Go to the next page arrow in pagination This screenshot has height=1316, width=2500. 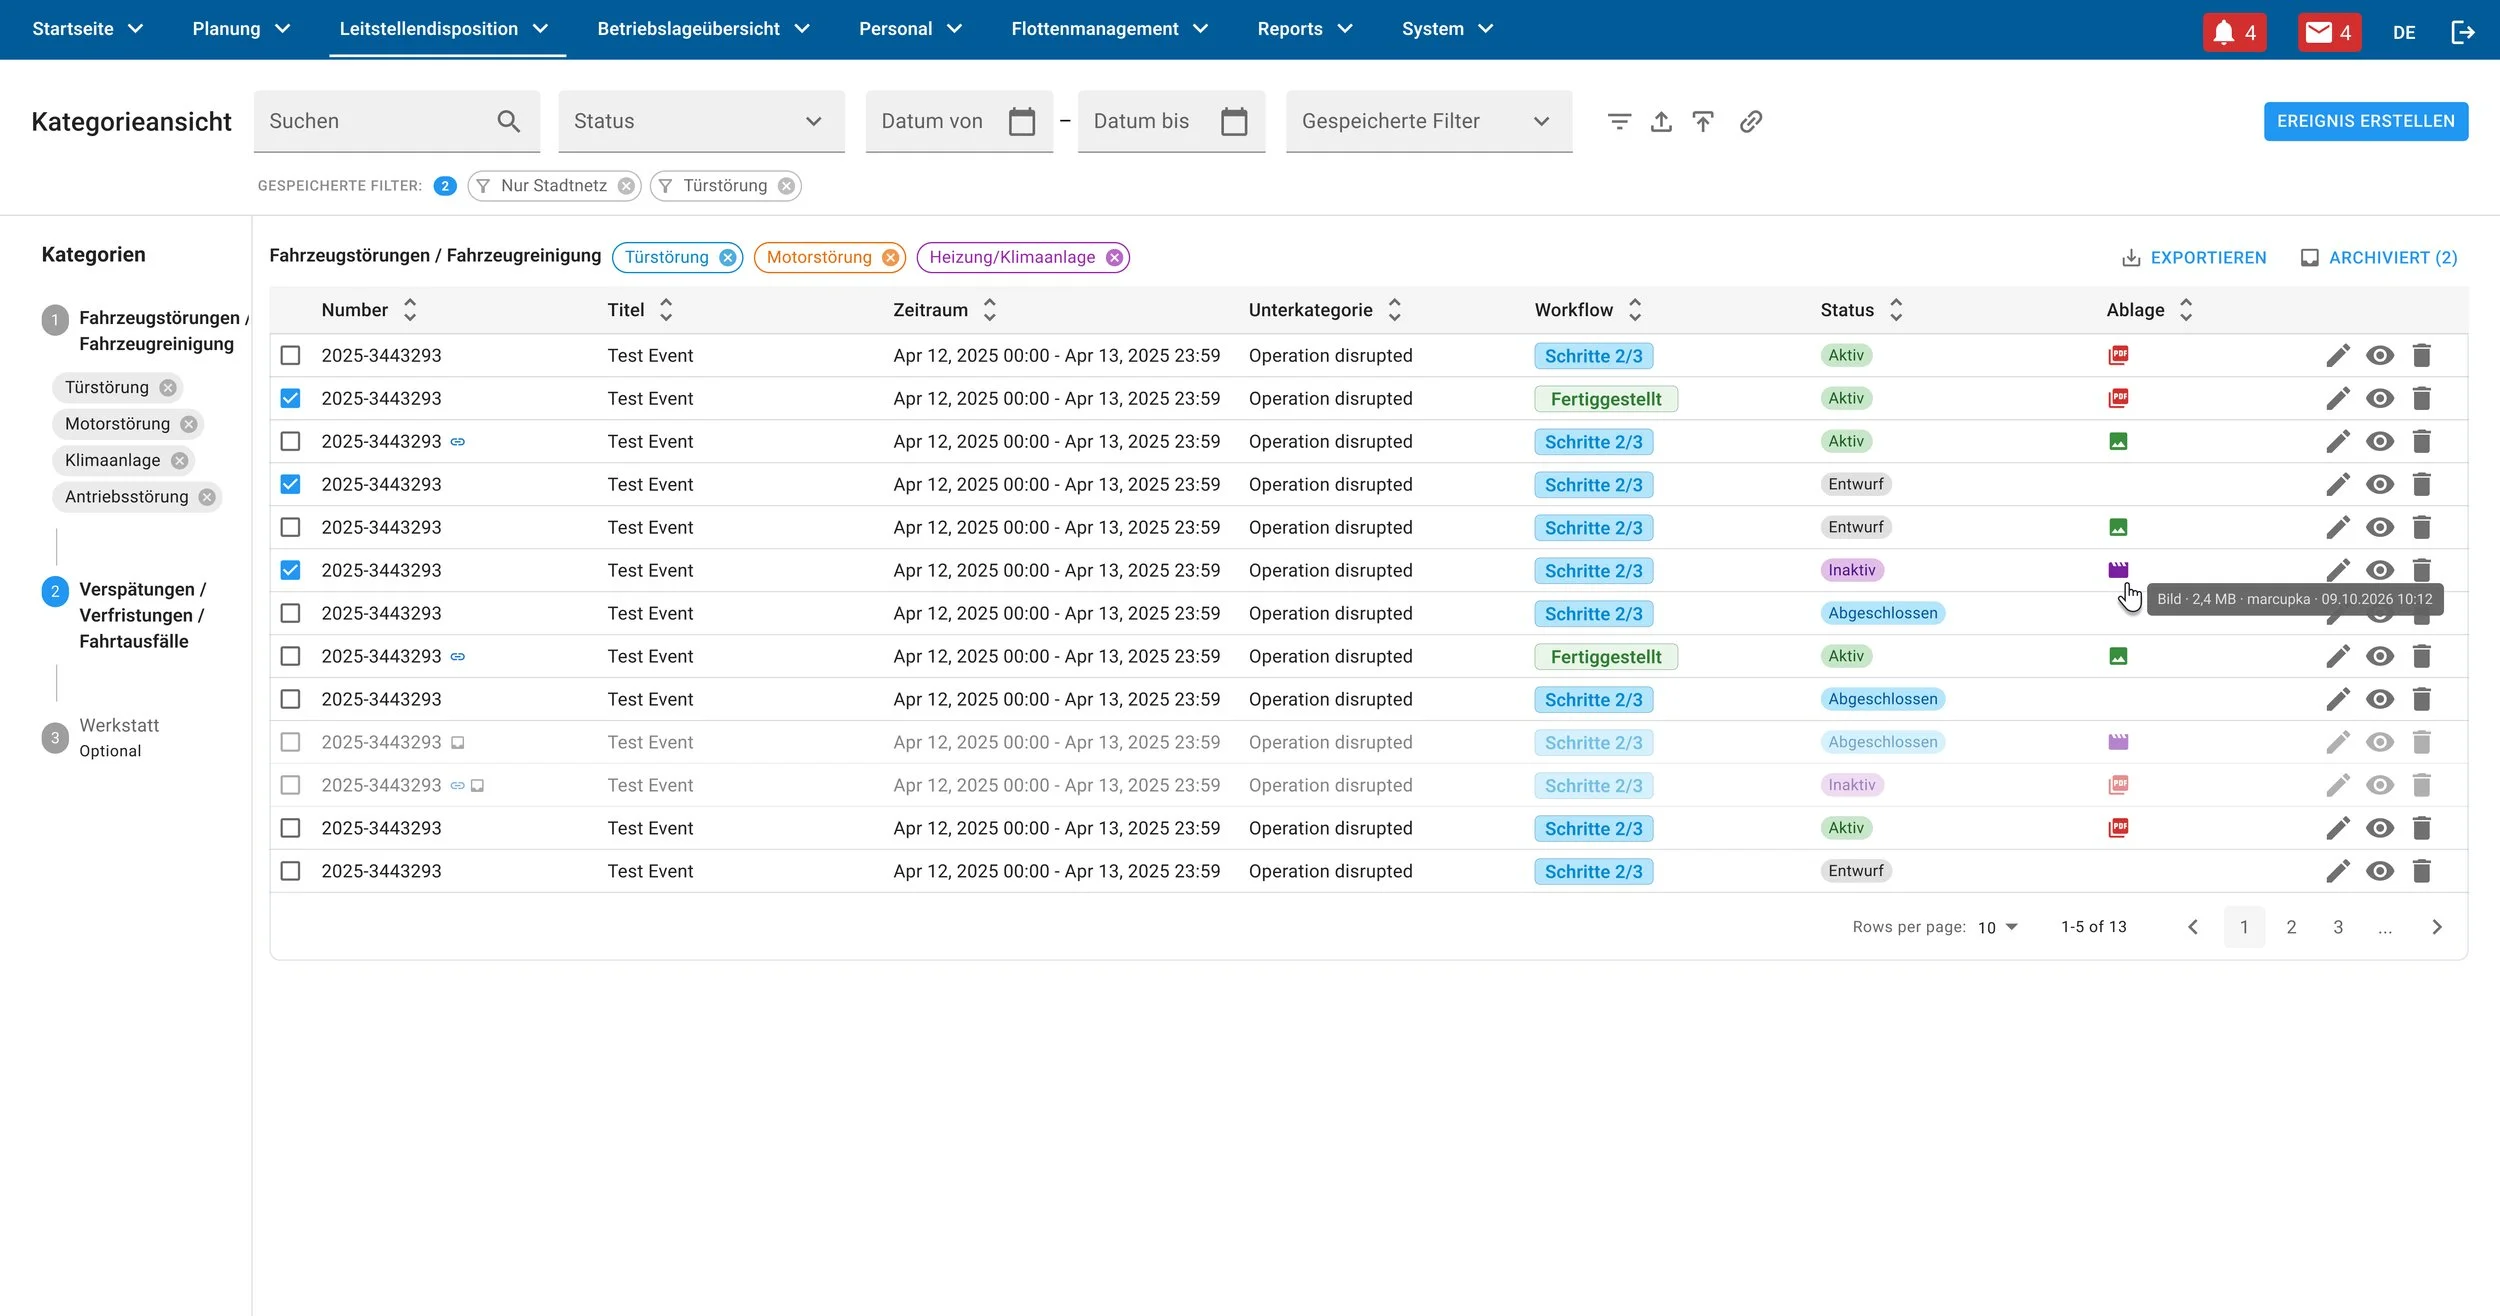(2437, 927)
